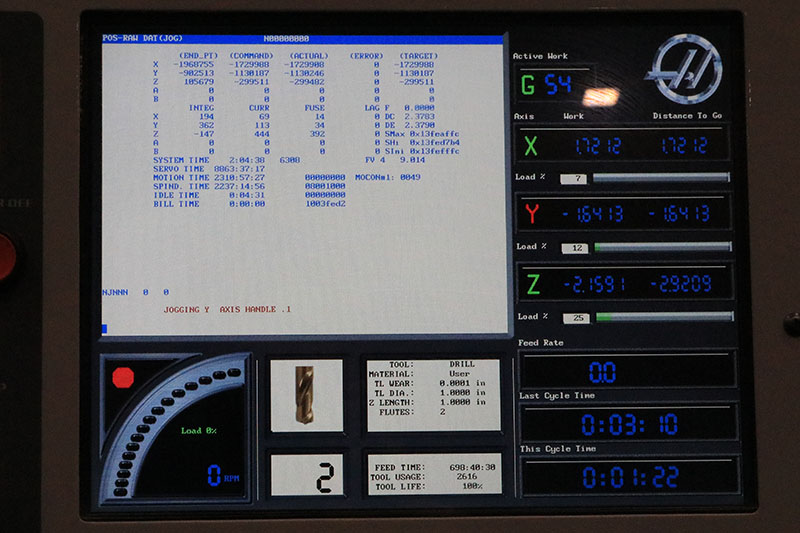This screenshot has height=533, width=800.
Task: Click the X Distance To Go value
Action: click(x=684, y=146)
